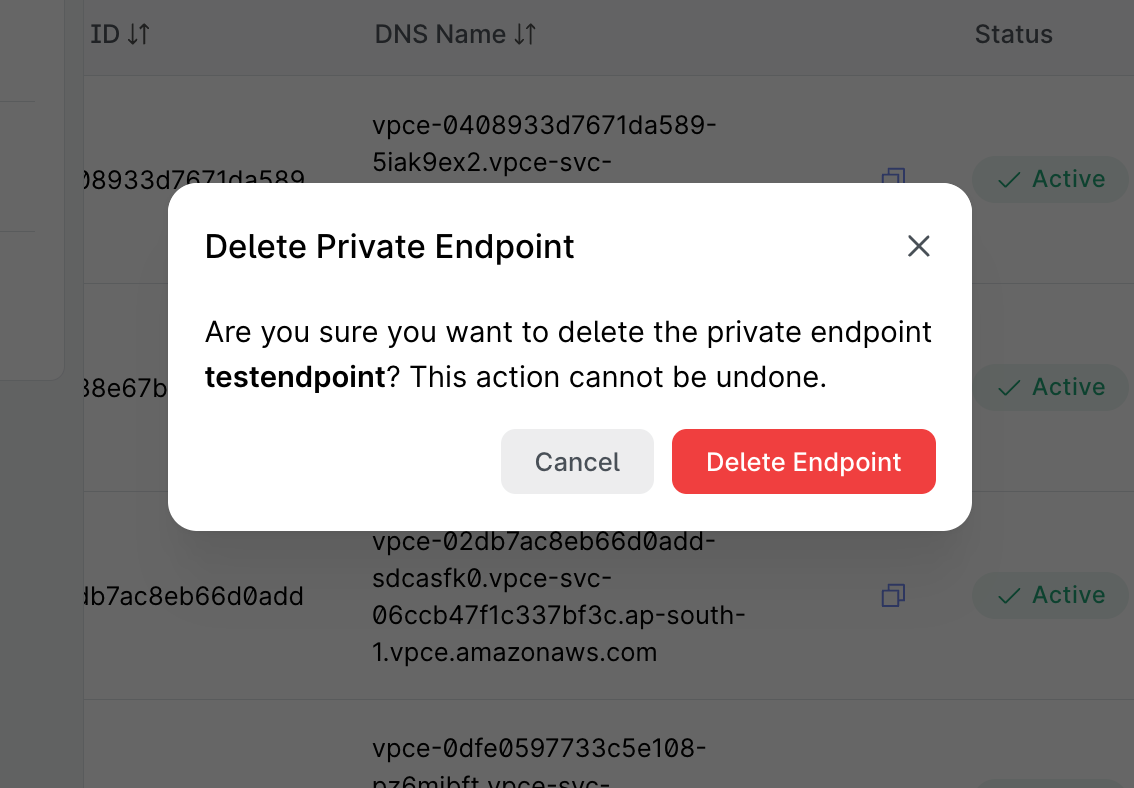Copy the DNS name of vpce-02db7ac8eb66d0add
Image resolution: width=1134 pixels, height=788 pixels.
893,595
